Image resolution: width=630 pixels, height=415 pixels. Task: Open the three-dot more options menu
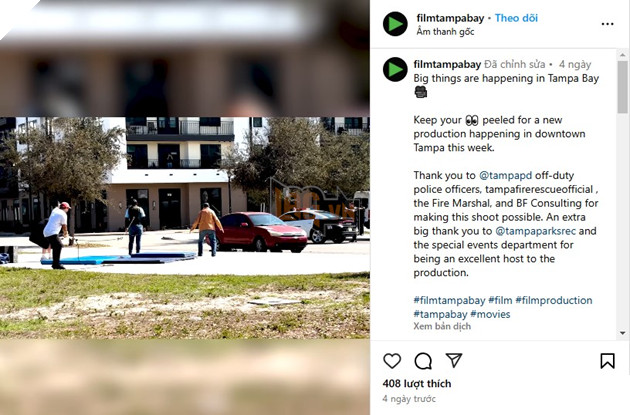point(607,24)
